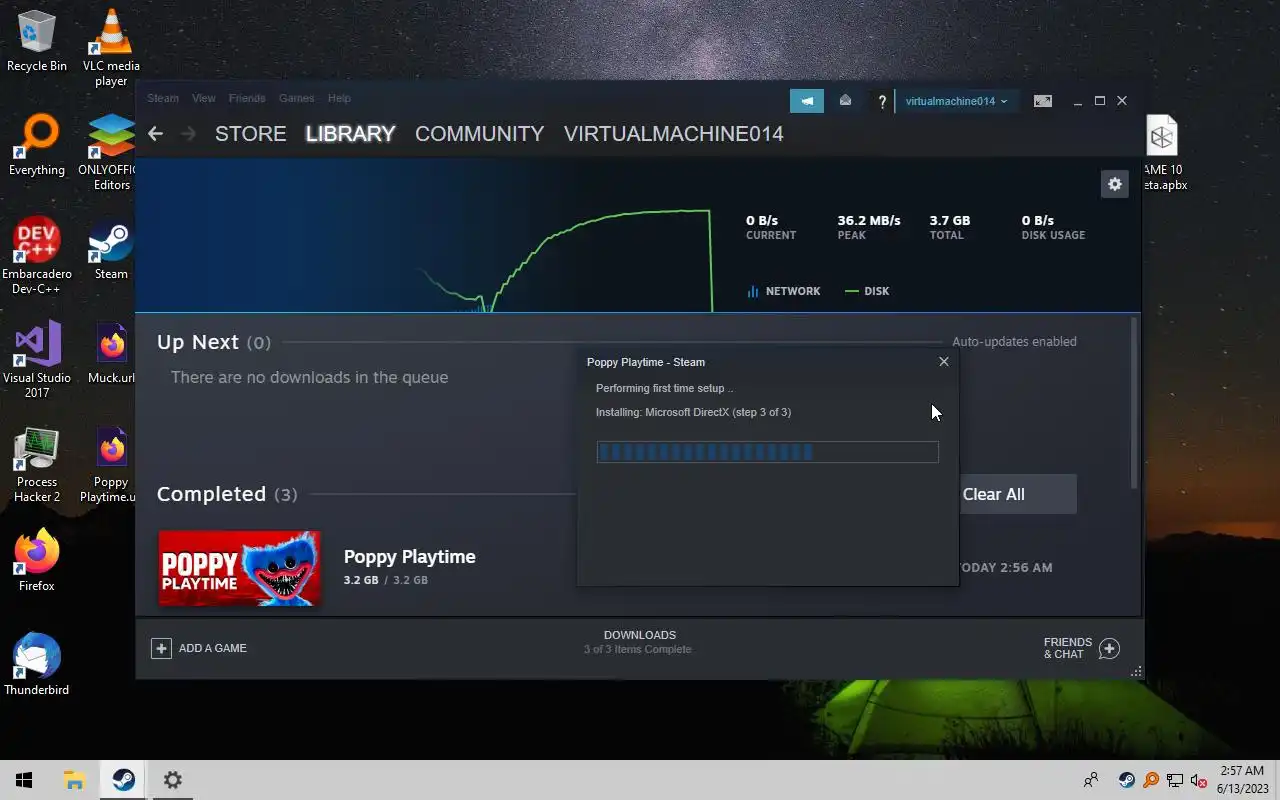
Task: Expand the virtualmachine014 account dropdown
Action: point(956,101)
